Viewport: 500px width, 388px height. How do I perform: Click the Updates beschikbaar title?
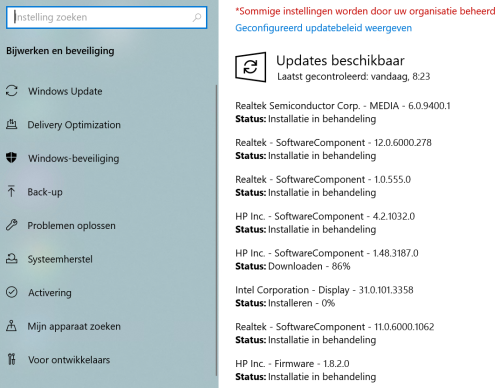340,61
